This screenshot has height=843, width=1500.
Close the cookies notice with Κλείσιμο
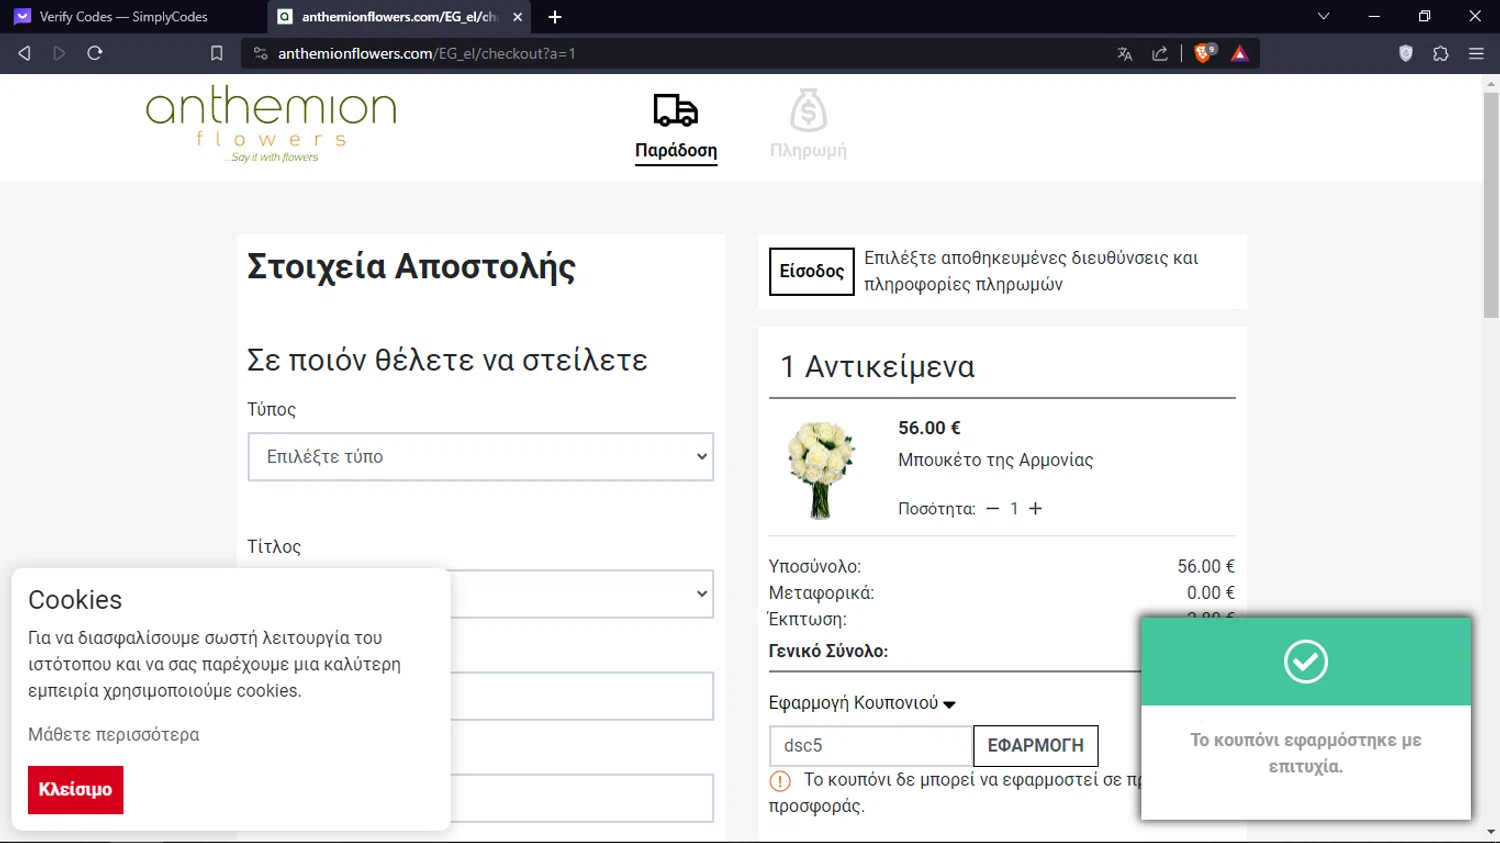coord(76,790)
